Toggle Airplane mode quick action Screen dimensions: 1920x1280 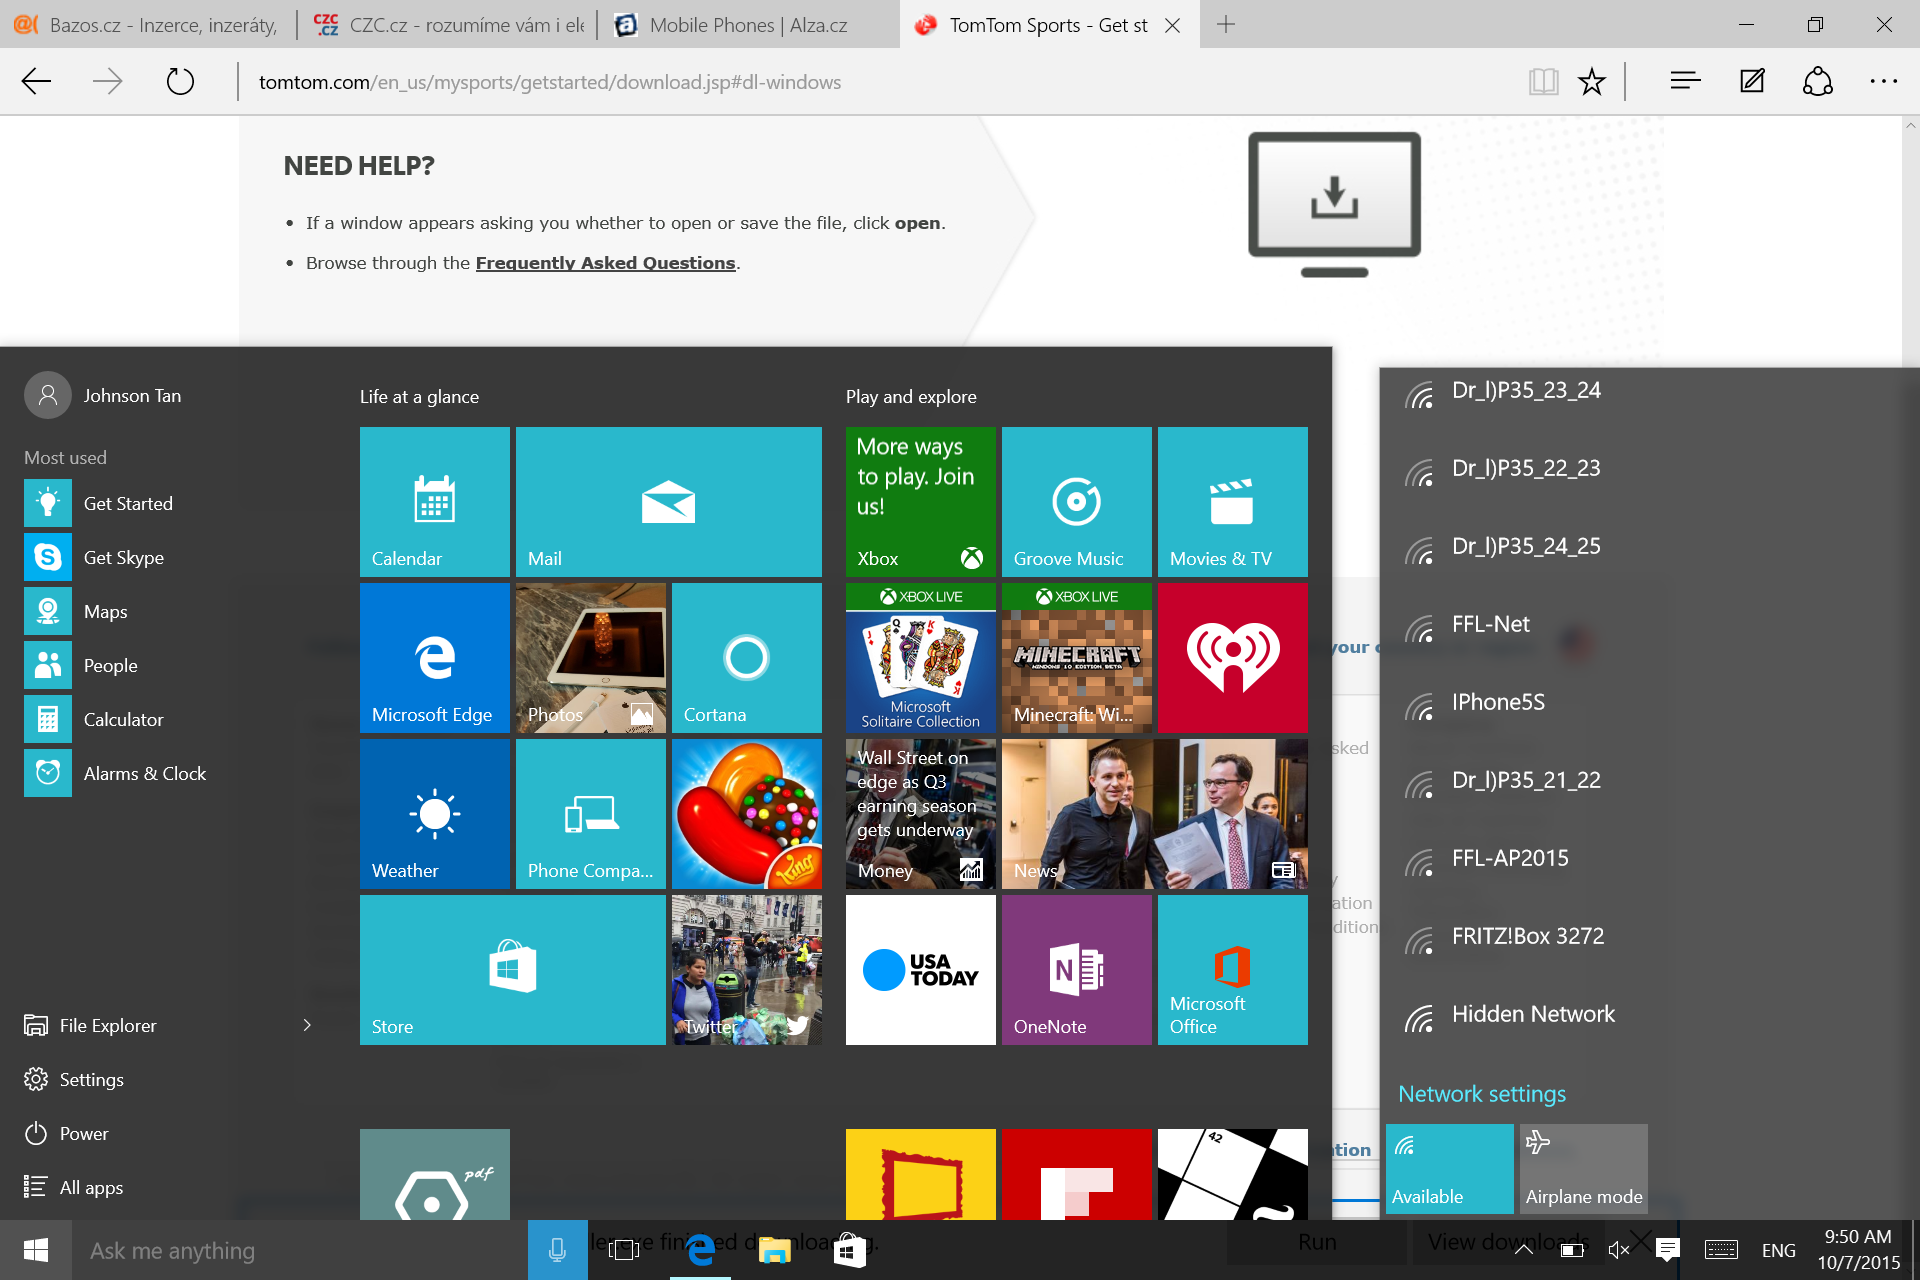[x=1583, y=1168]
